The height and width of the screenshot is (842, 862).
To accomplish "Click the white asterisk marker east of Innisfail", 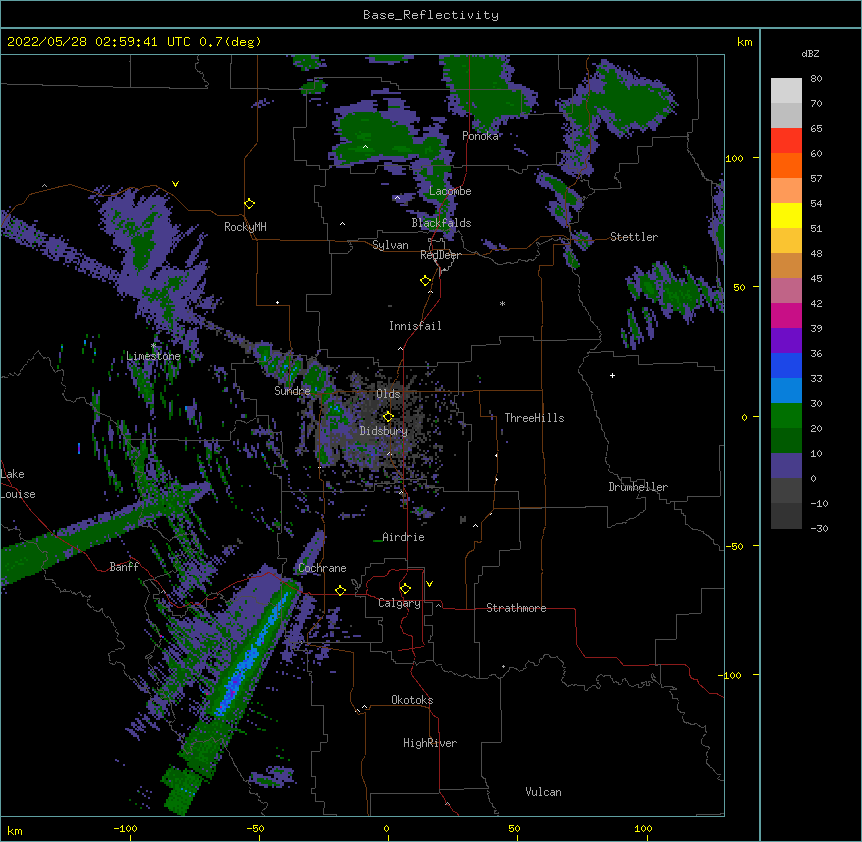I will point(502,303).
